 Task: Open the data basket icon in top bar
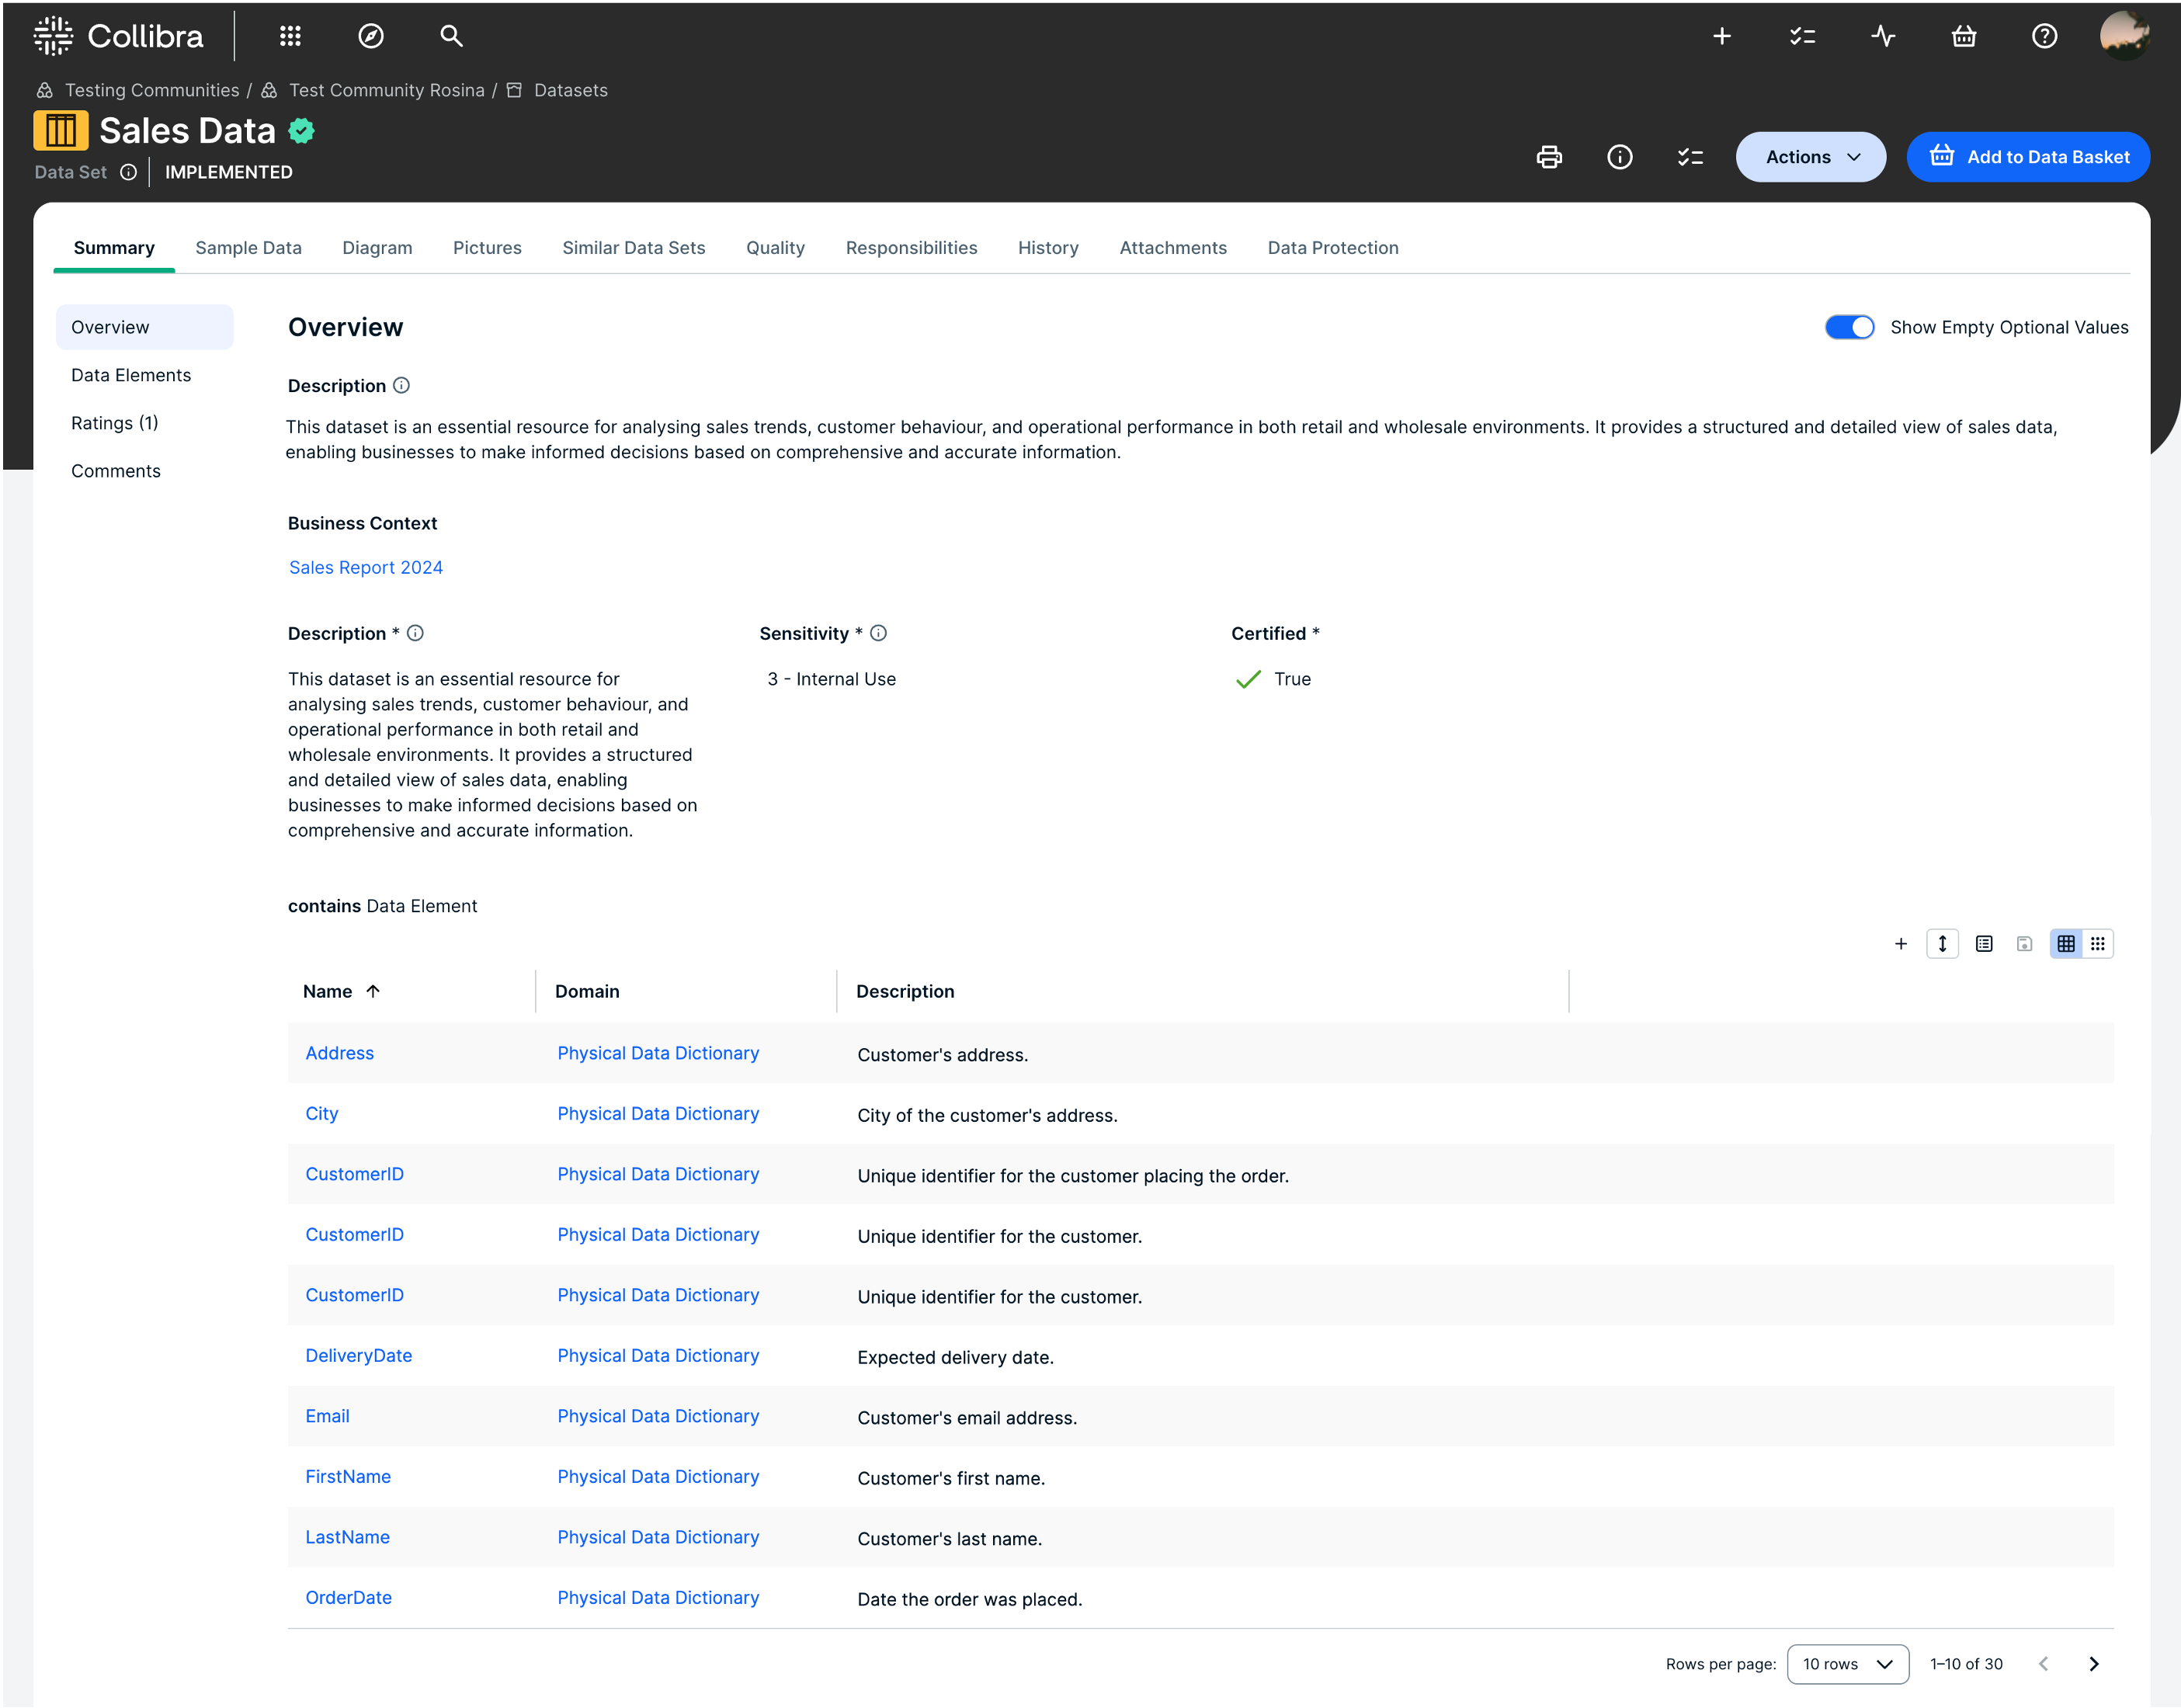point(1964,36)
